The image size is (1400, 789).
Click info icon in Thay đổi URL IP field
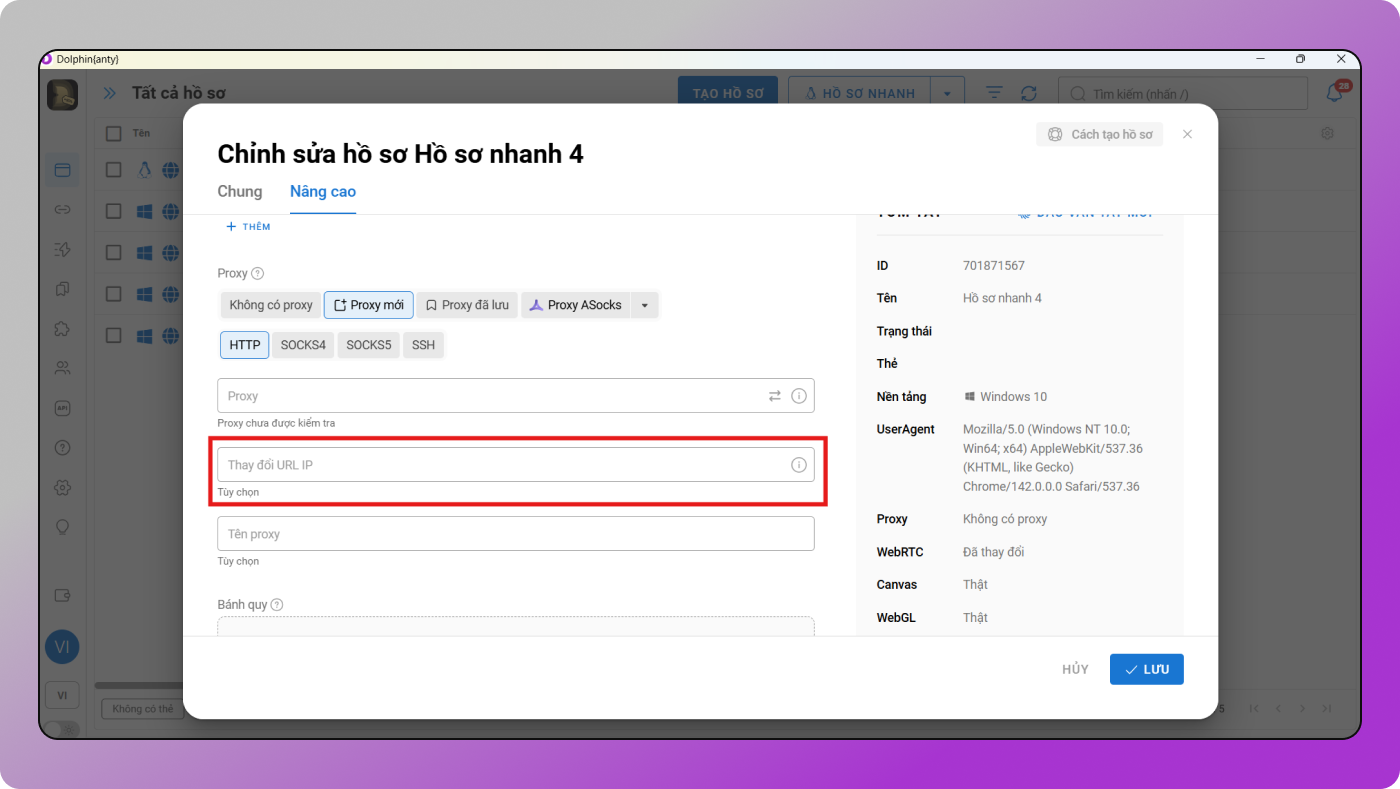[798, 465]
